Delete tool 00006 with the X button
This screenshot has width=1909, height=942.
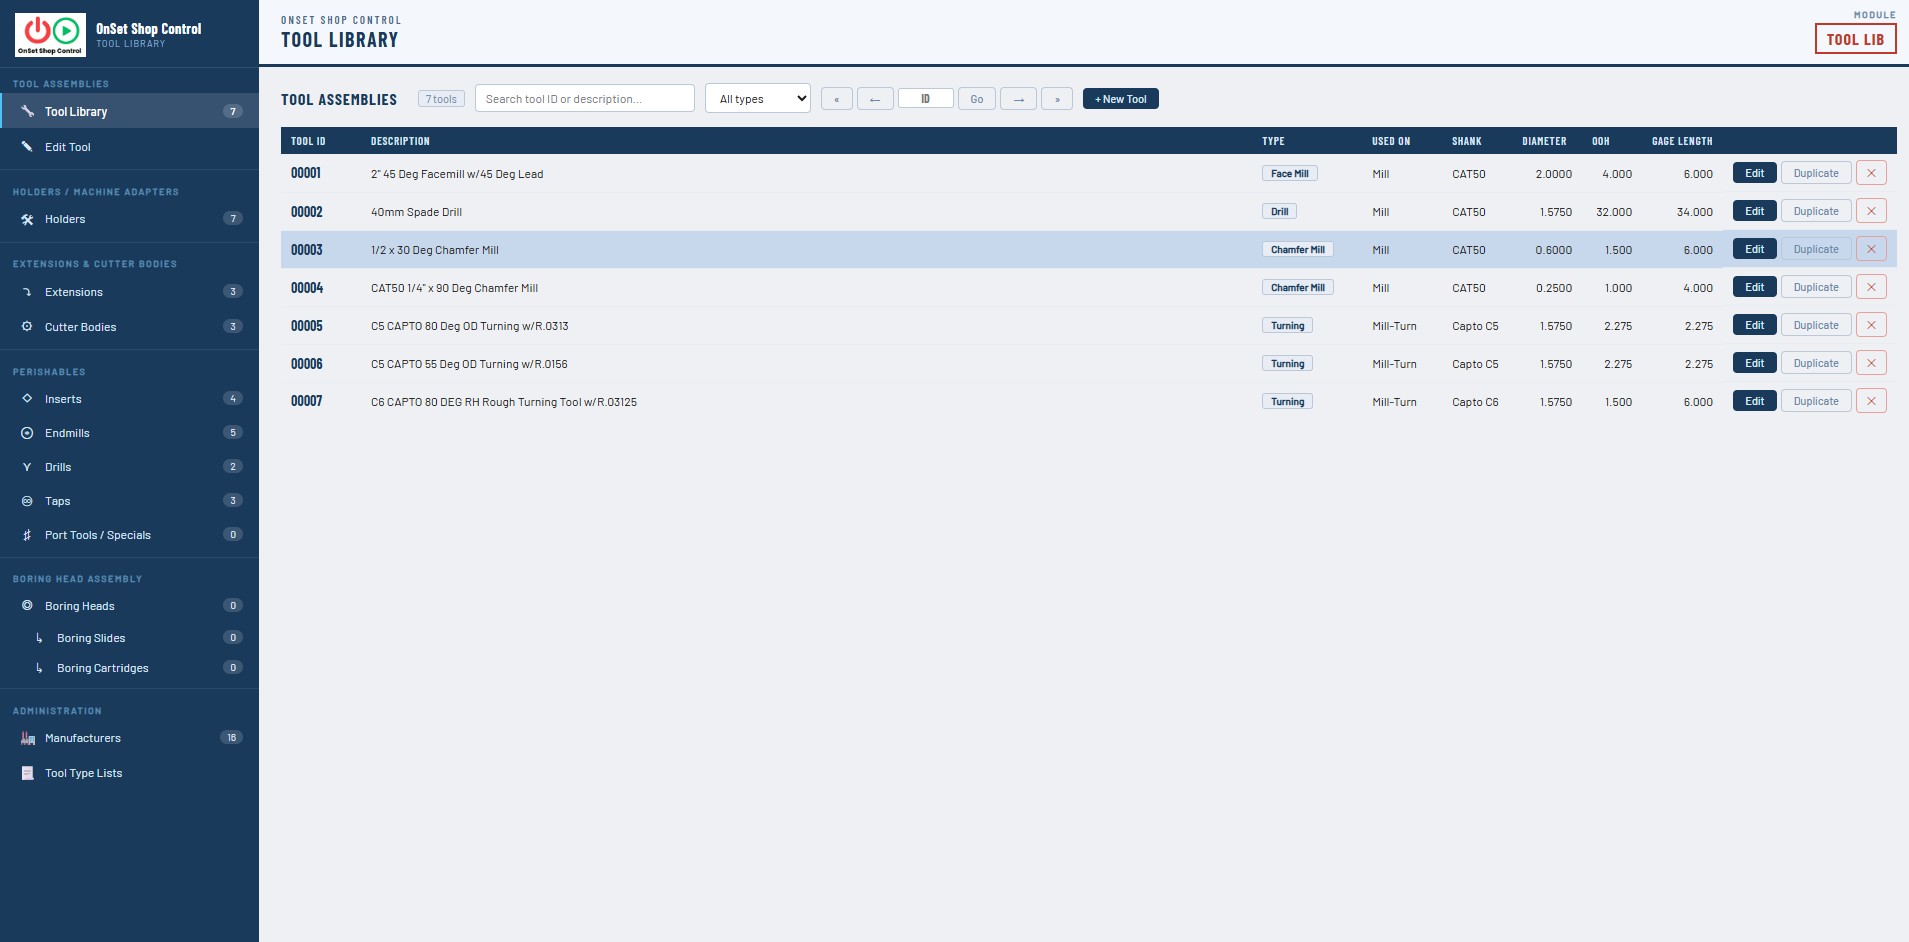[x=1871, y=363]
